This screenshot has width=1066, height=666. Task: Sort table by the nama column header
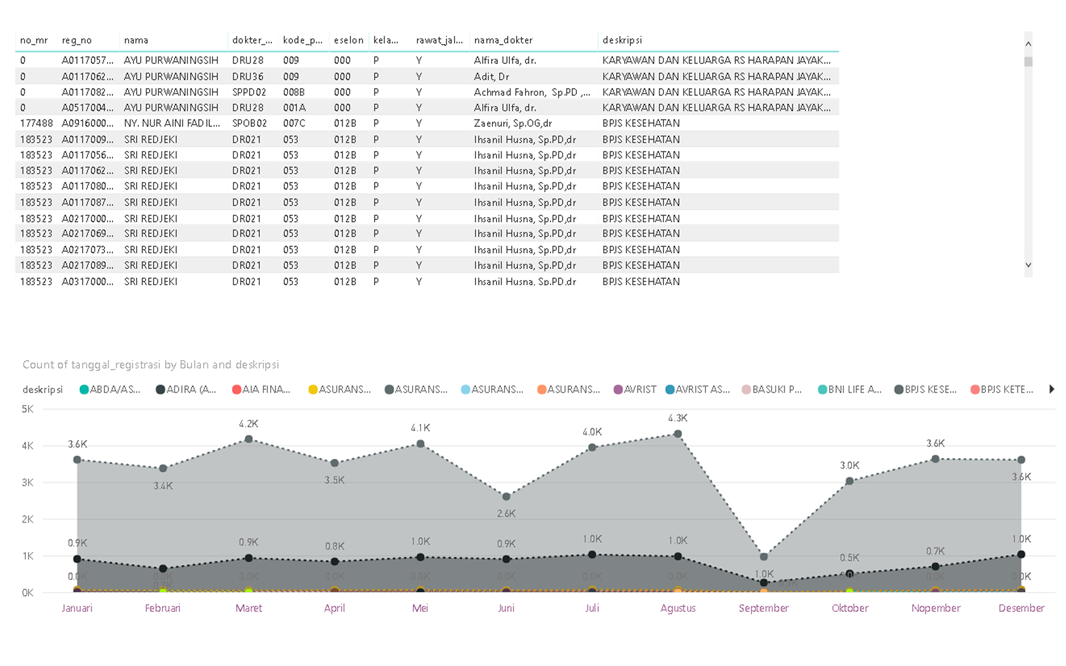[136, 40]
